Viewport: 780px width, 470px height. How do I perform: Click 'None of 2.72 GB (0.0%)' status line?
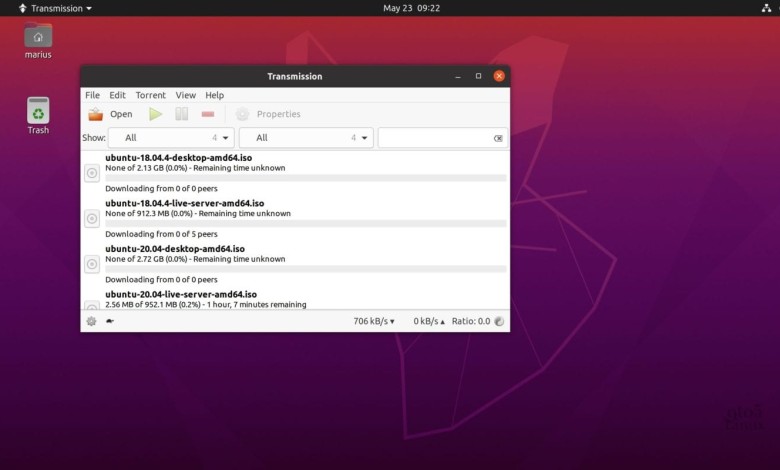[x=195, y=259]
